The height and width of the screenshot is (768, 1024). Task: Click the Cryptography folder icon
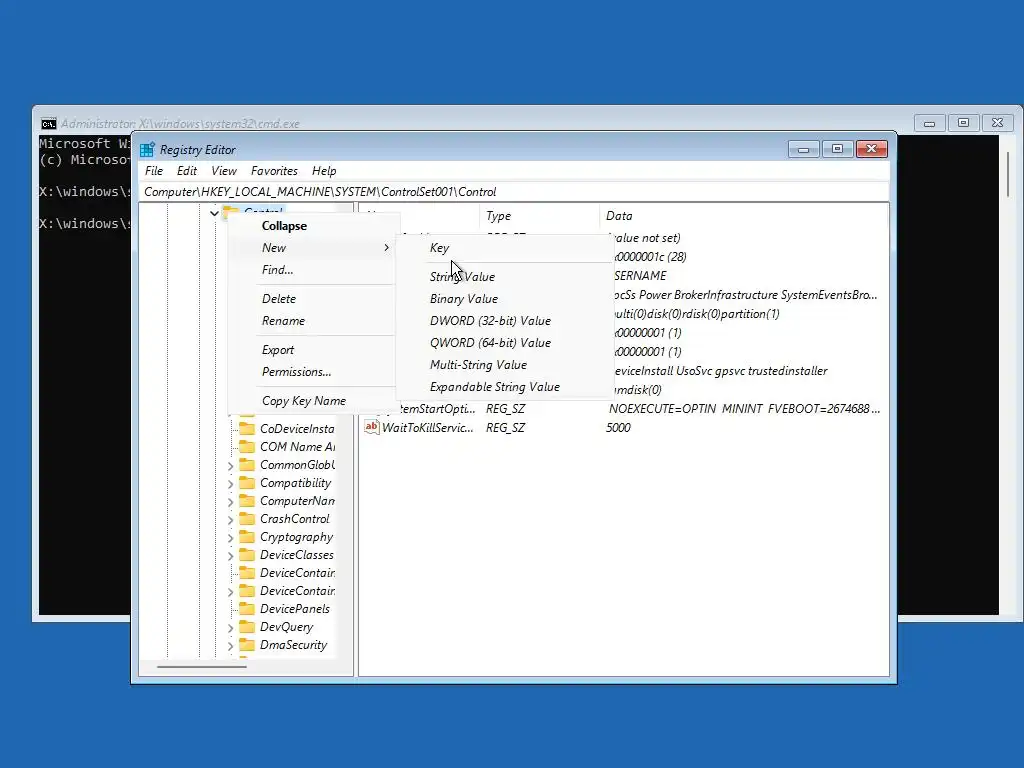click(247, 536)
